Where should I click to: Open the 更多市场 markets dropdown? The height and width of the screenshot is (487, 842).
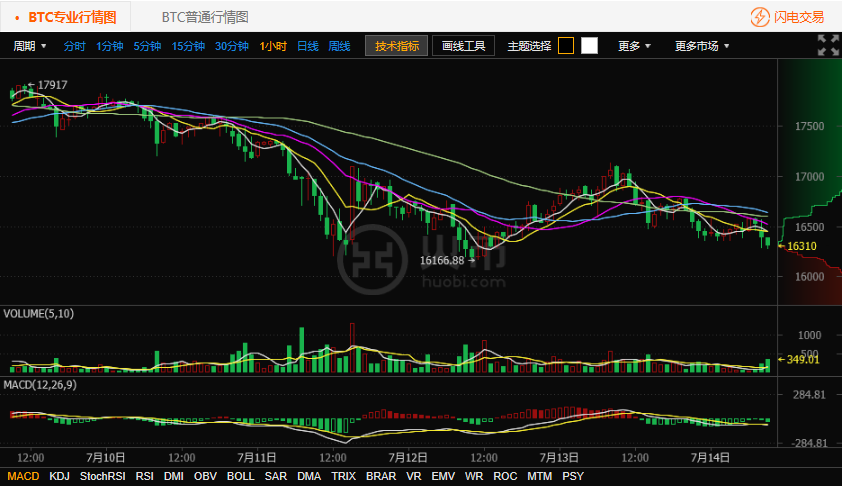(x=701, y=46)
